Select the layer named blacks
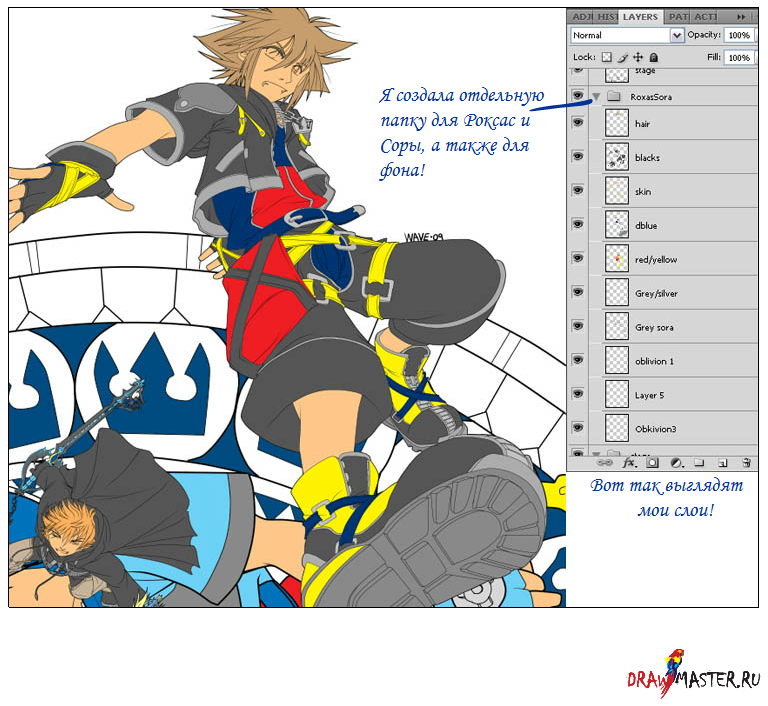This screenshot has height=706, width=768. click(x=647, y=158)
